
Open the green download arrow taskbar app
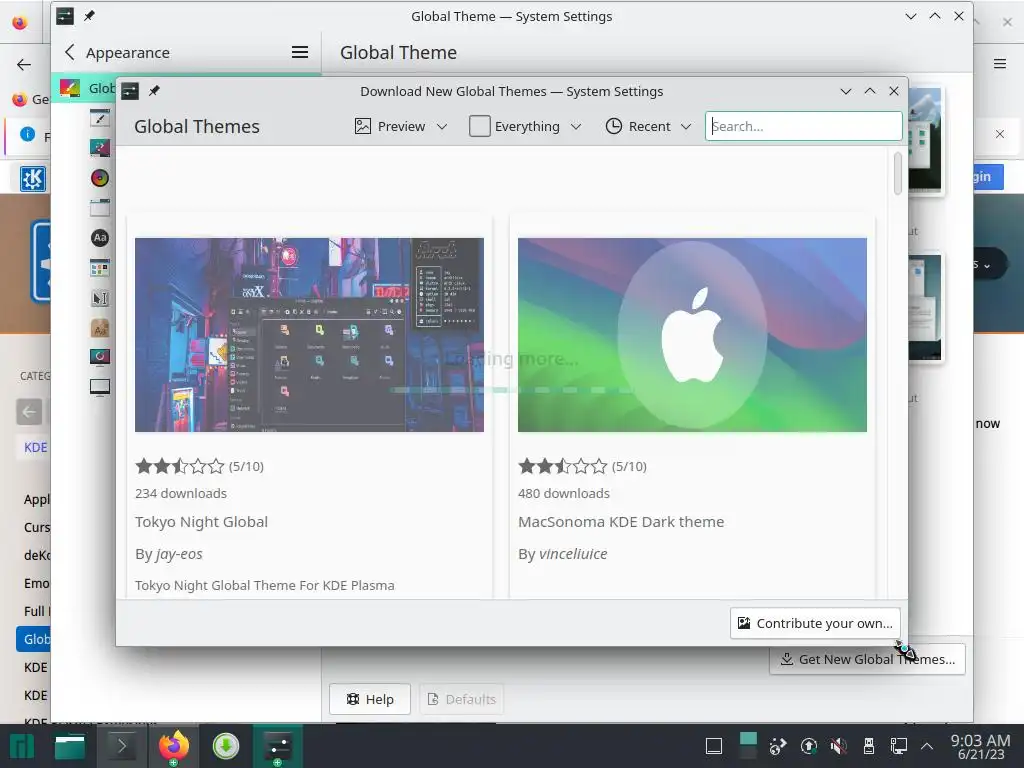pos(226,746)
